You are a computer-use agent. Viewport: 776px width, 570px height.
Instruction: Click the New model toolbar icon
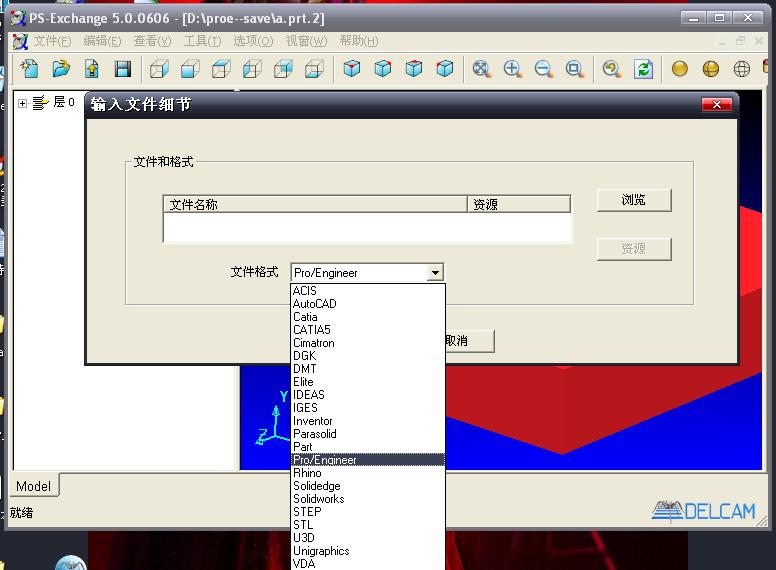[29, 69]
